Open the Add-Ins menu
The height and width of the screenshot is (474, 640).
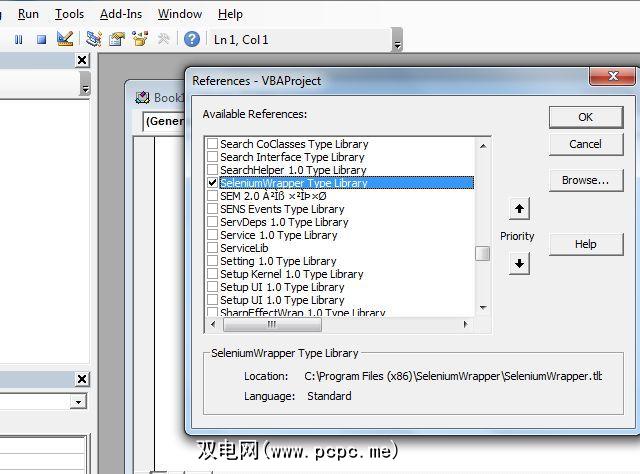[121, 14]
